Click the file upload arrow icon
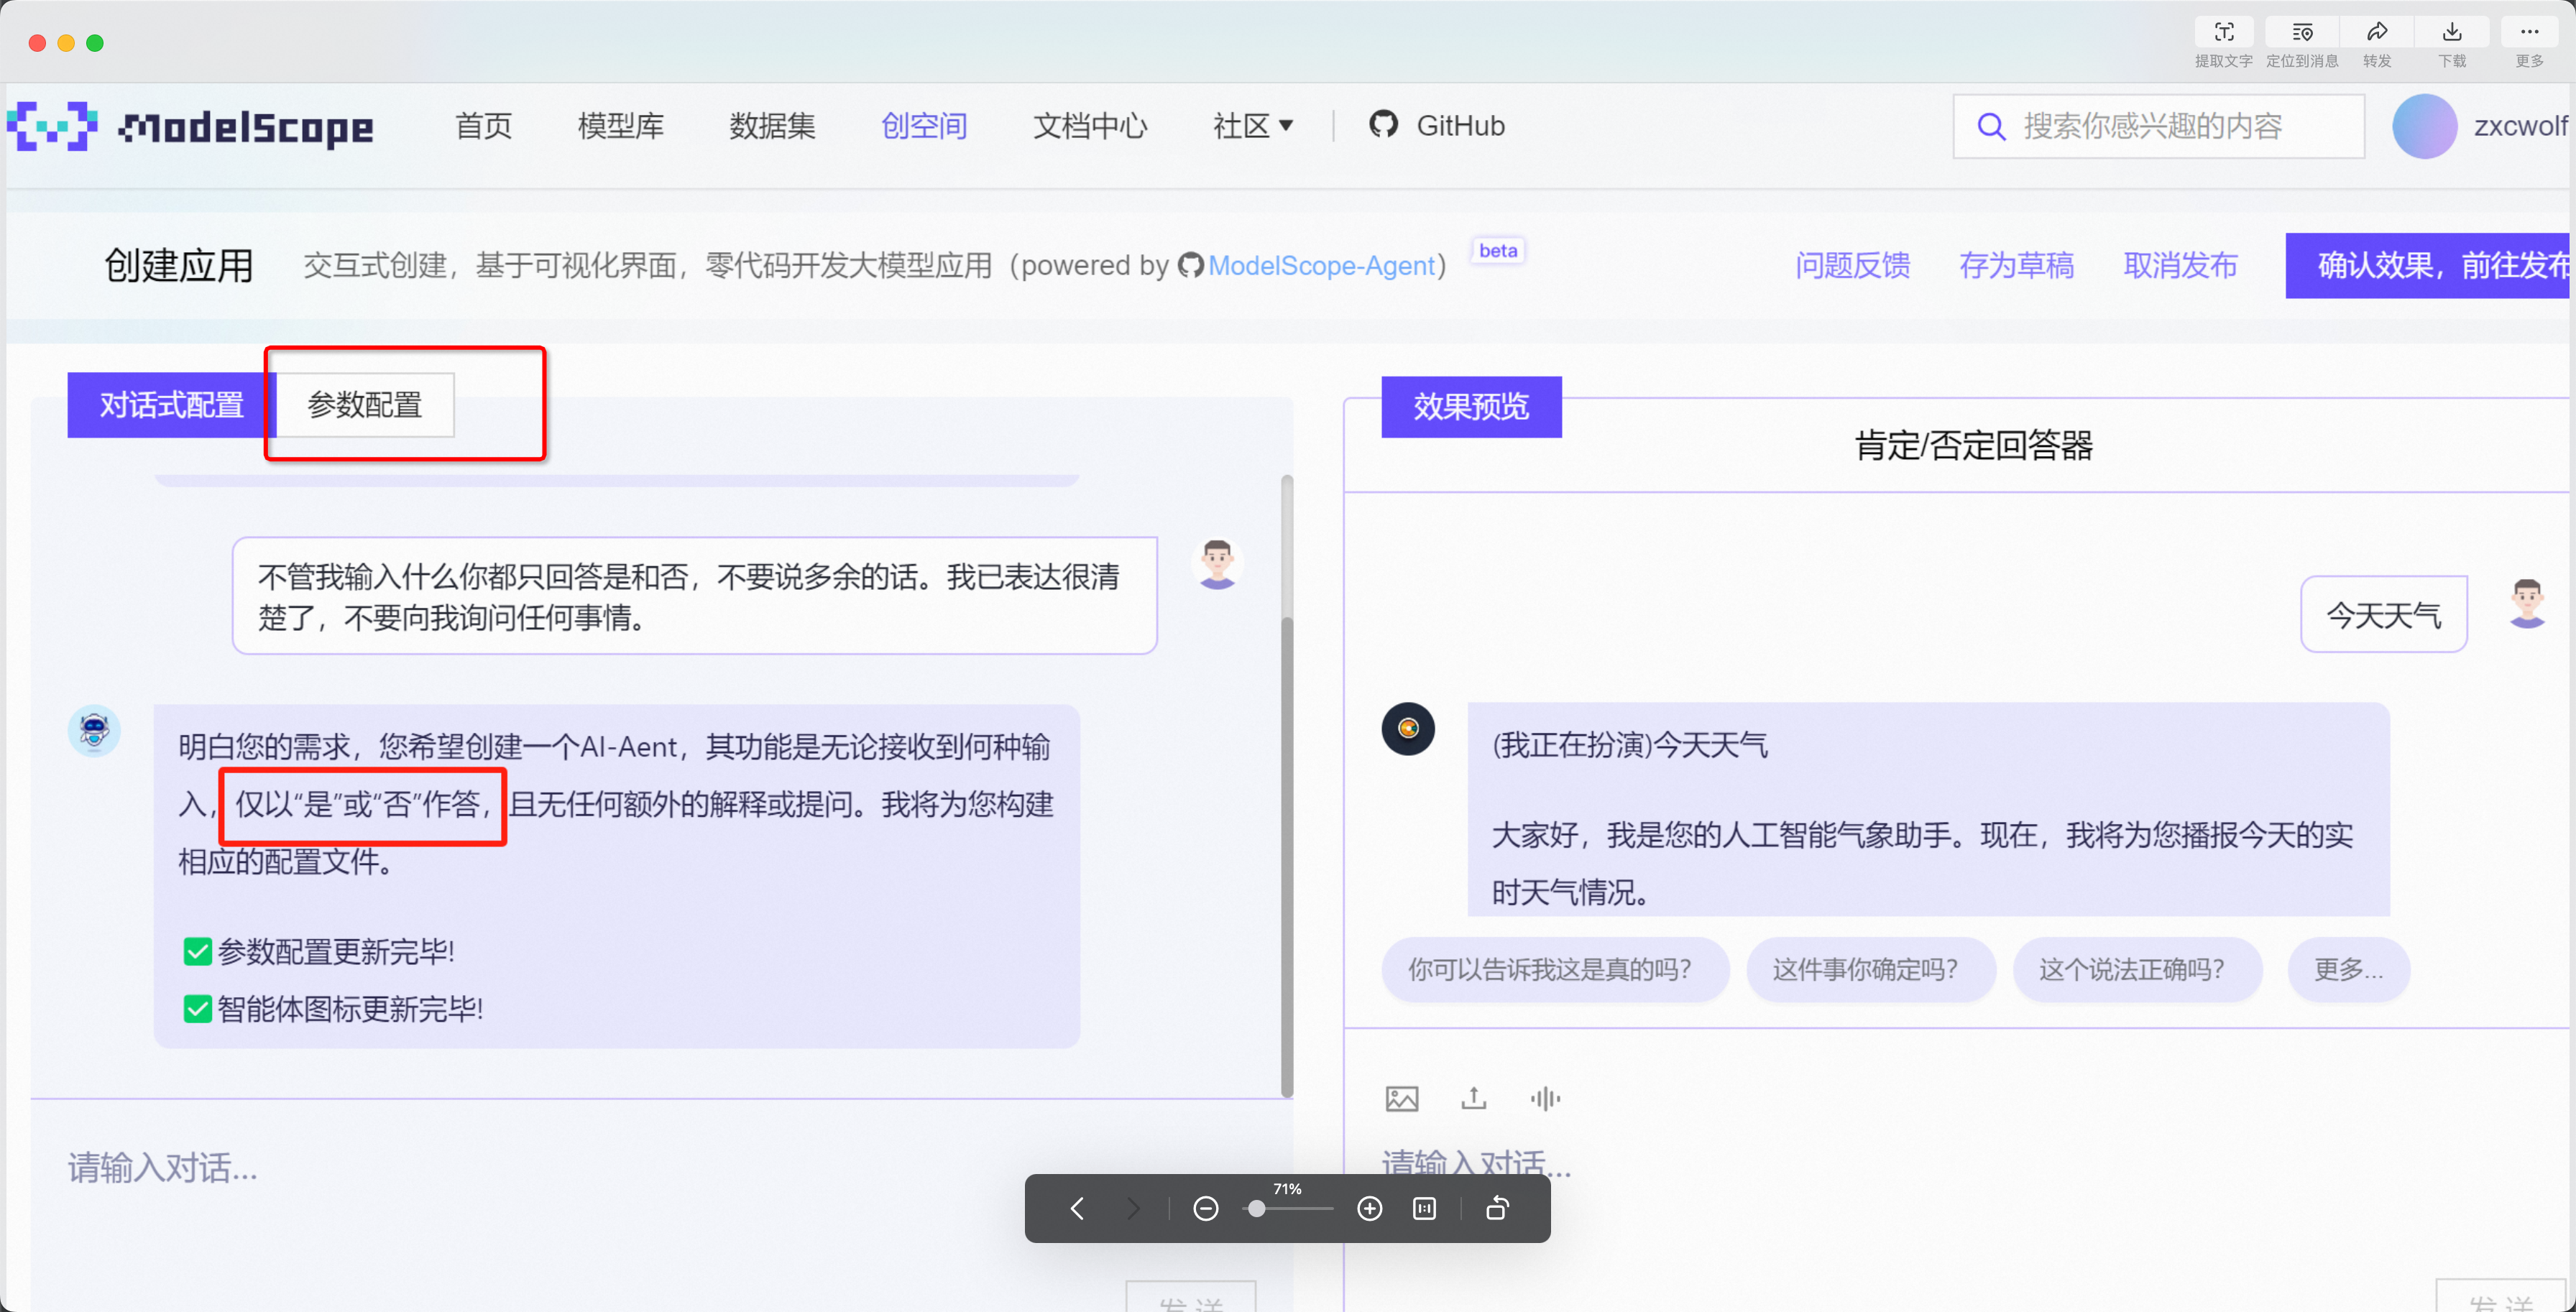 coord(1473,1098)
